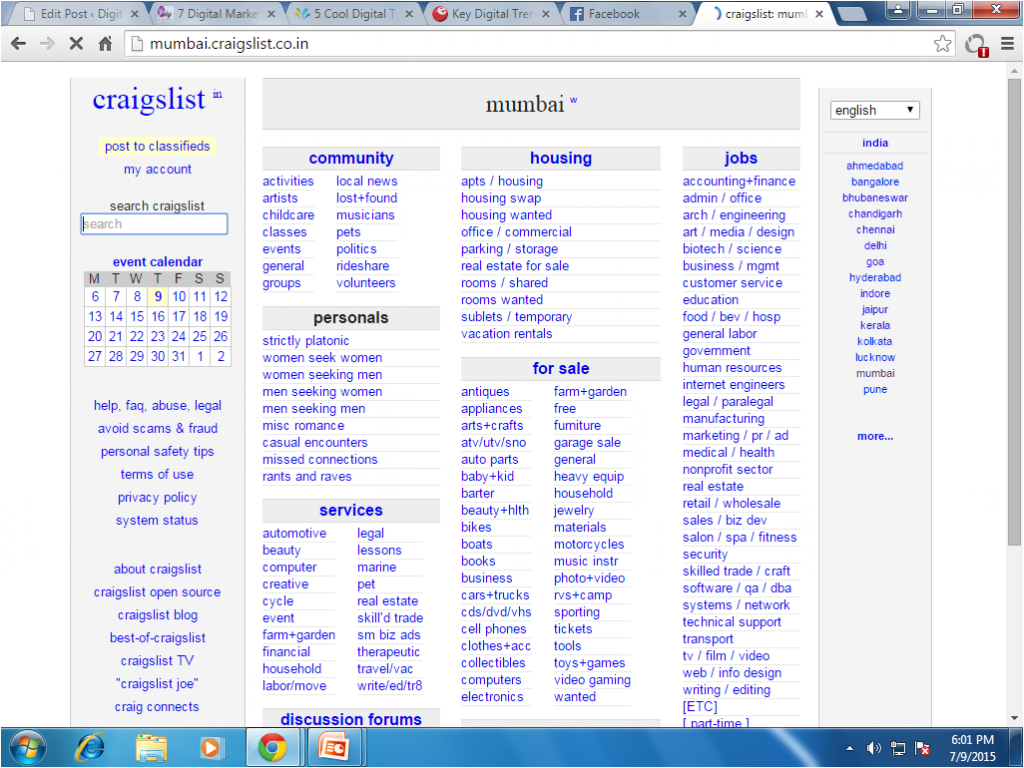Open the Action Center flag icon
The height and width of the screenshot is (768, 1024).
coord(922,748)
